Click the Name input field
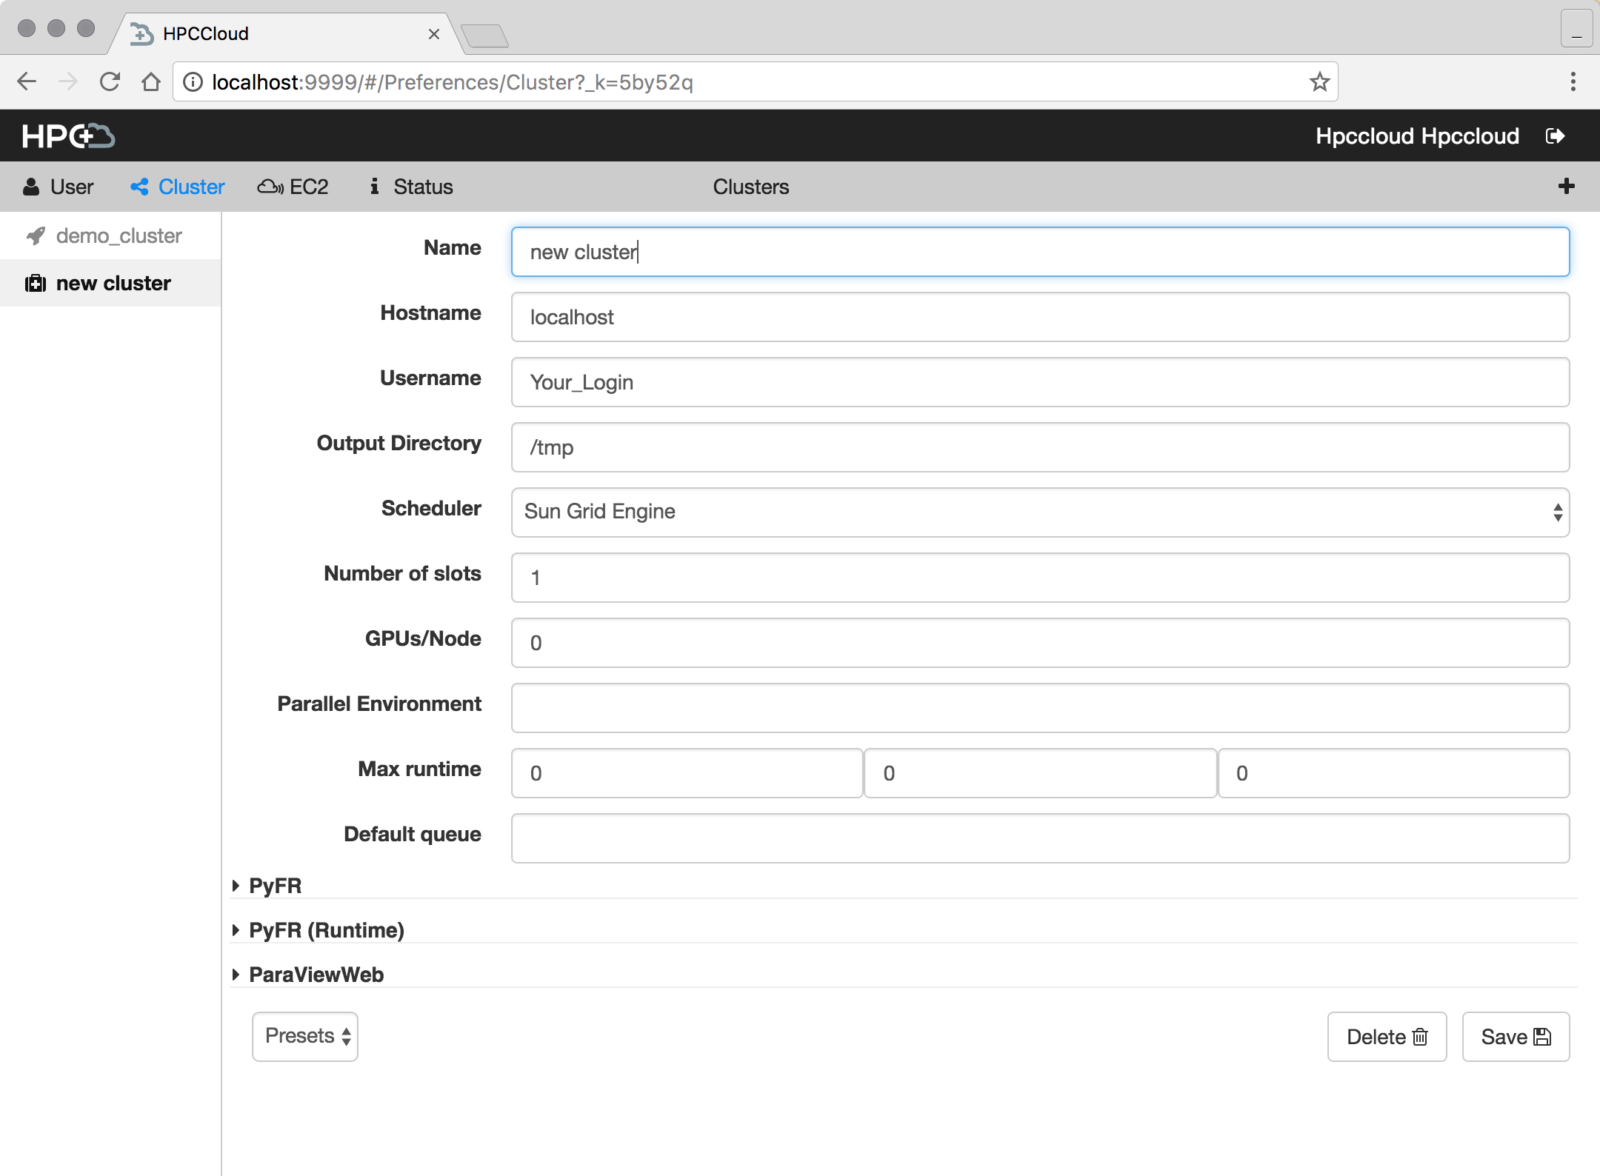 tap(1040, 252)
